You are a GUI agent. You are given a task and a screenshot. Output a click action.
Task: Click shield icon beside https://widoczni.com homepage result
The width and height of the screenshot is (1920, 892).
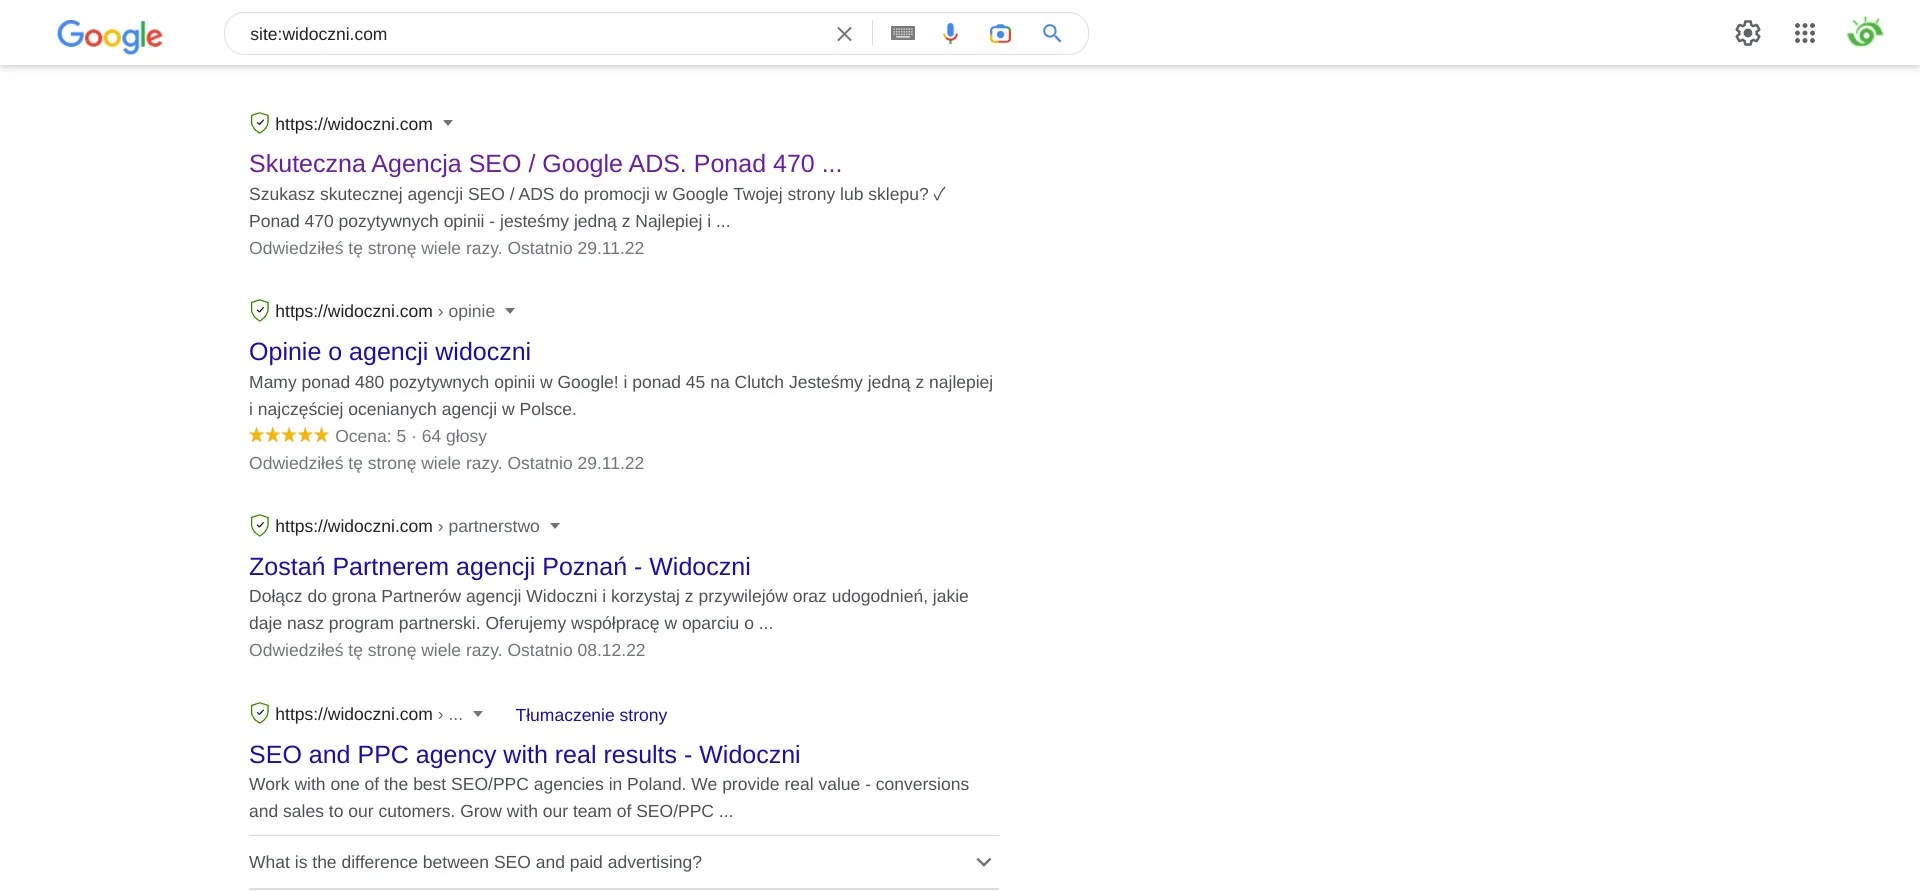coord(259,123)
